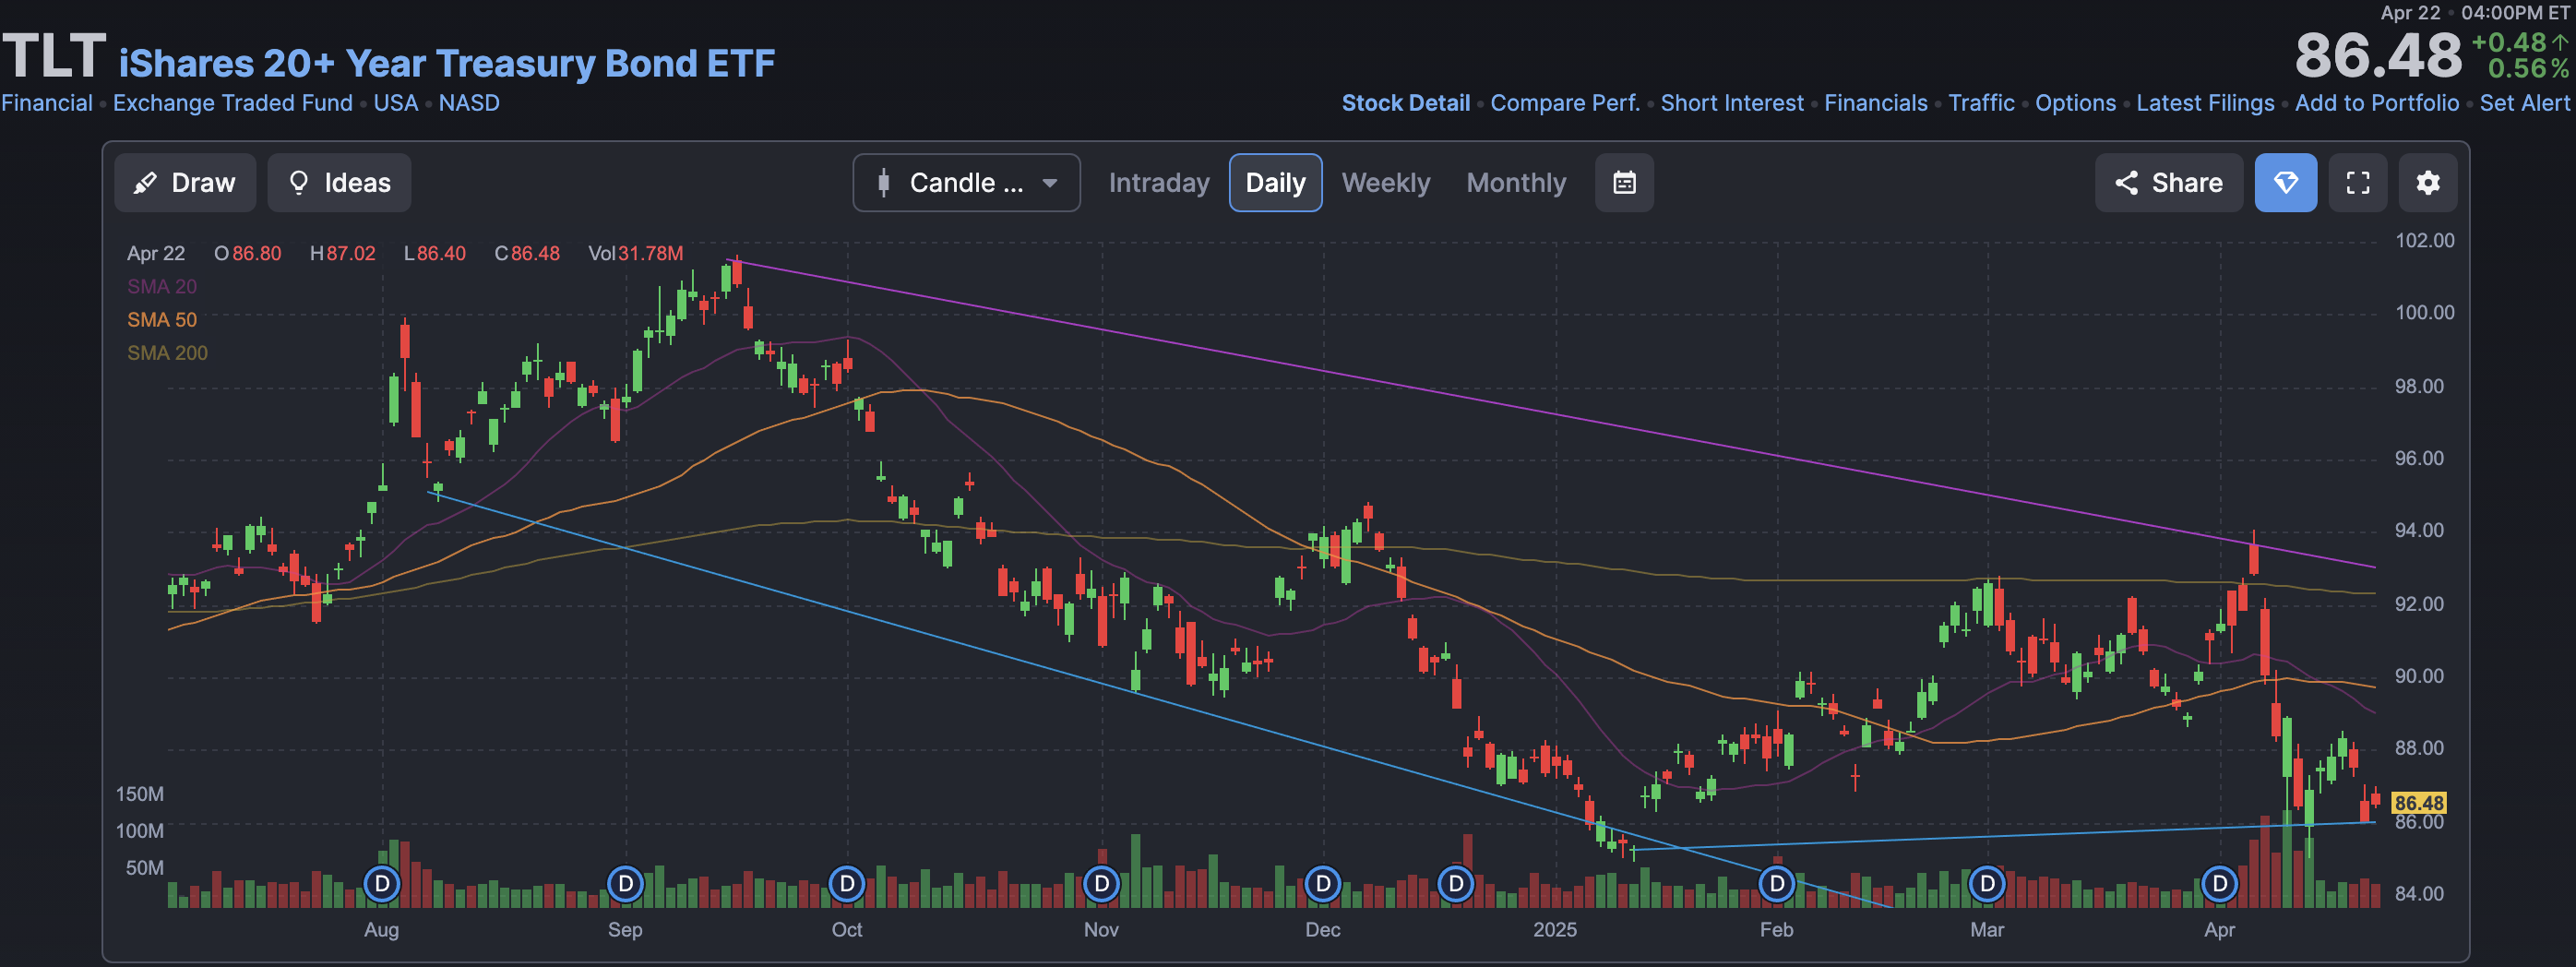Click the October dividend marker
Screen dimensions: 2576x967
point(847,884)
